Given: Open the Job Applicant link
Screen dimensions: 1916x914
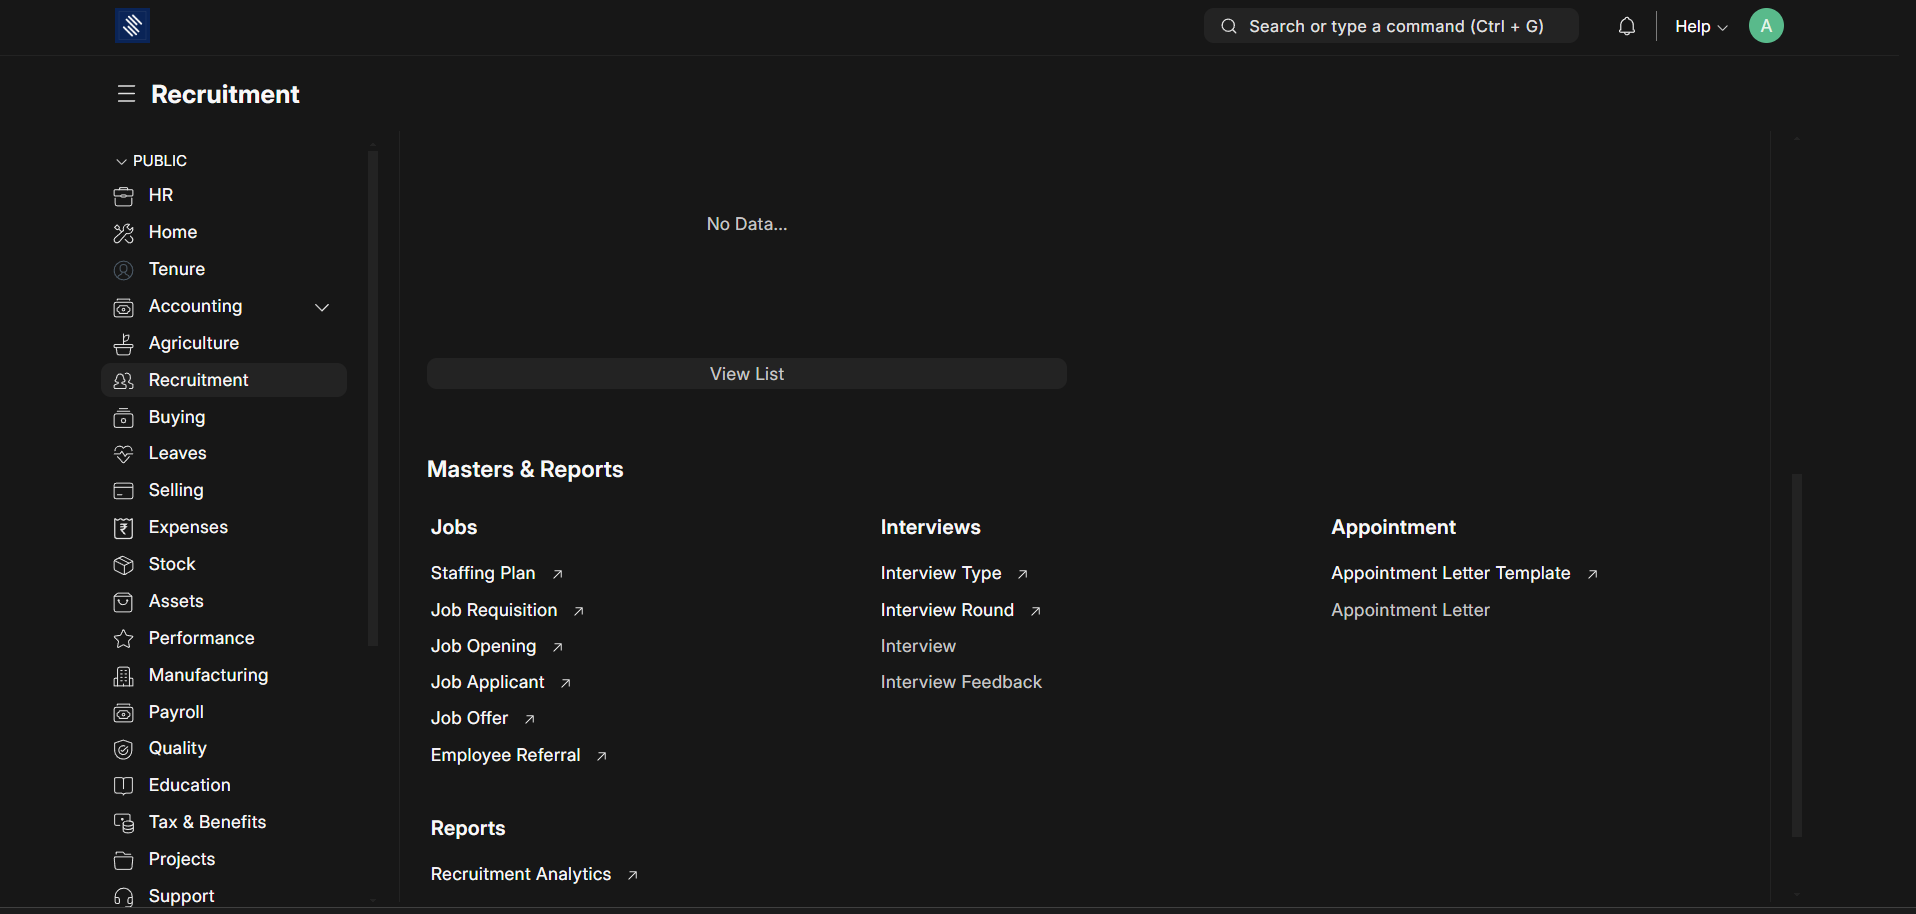Looking at the screenshot, I should (x=487, y=682).
